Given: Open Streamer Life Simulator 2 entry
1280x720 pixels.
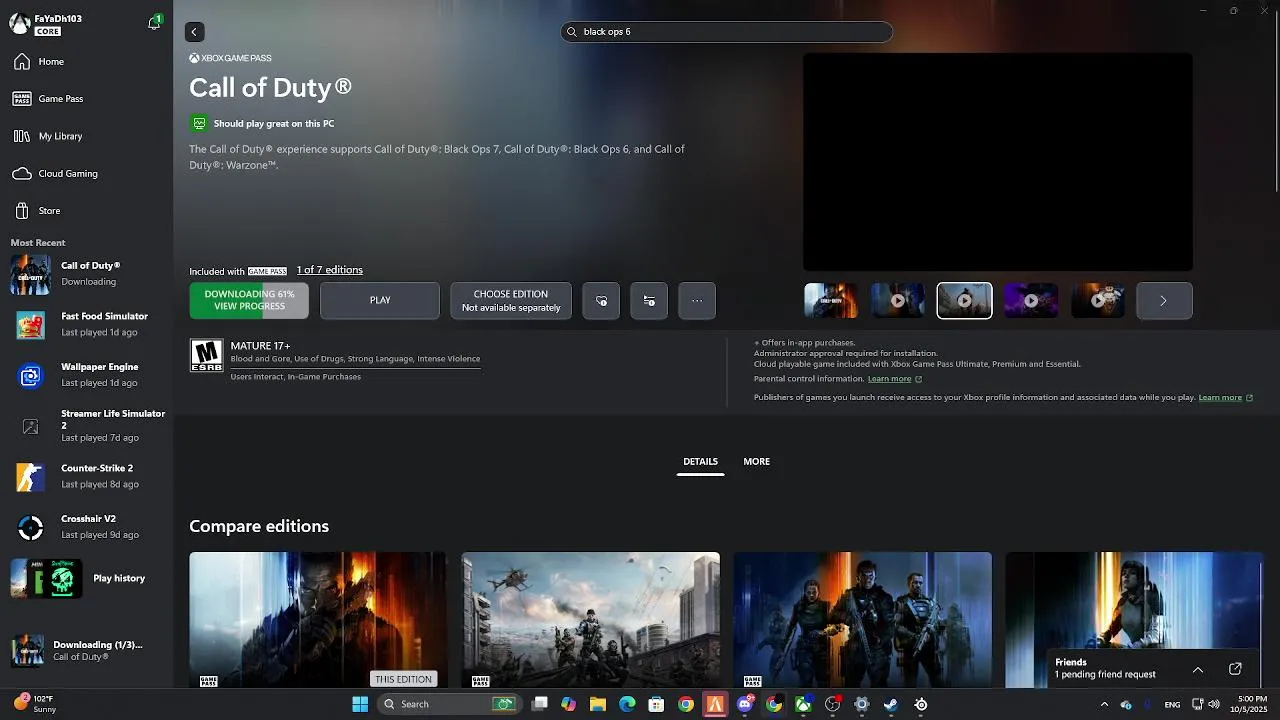Looking at the screenshot, I should (x=86, y=426).
